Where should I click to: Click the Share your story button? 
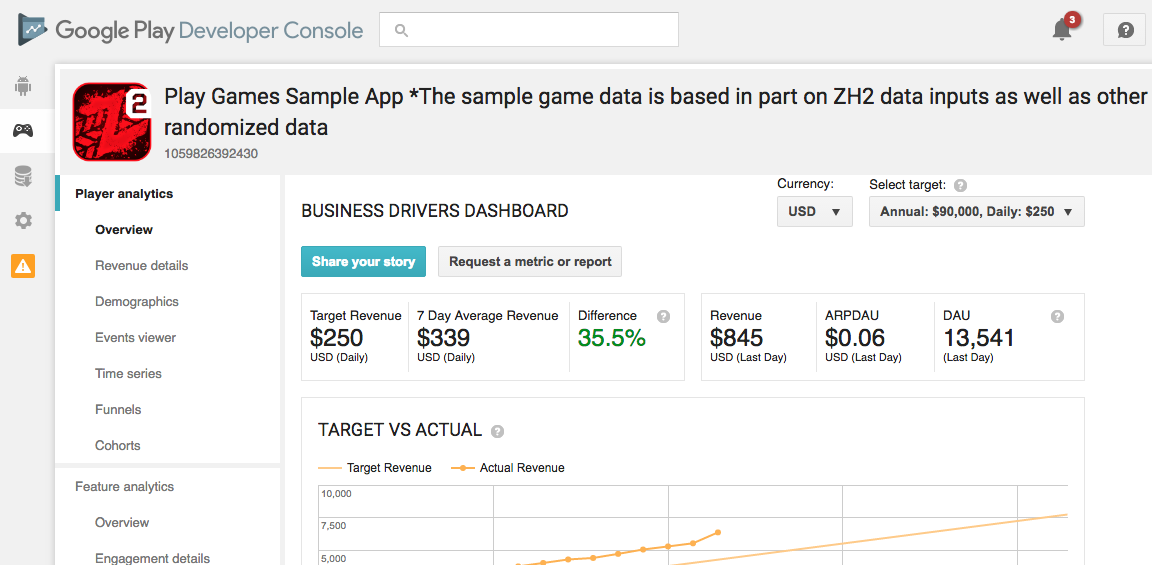(x=363, y=262)
